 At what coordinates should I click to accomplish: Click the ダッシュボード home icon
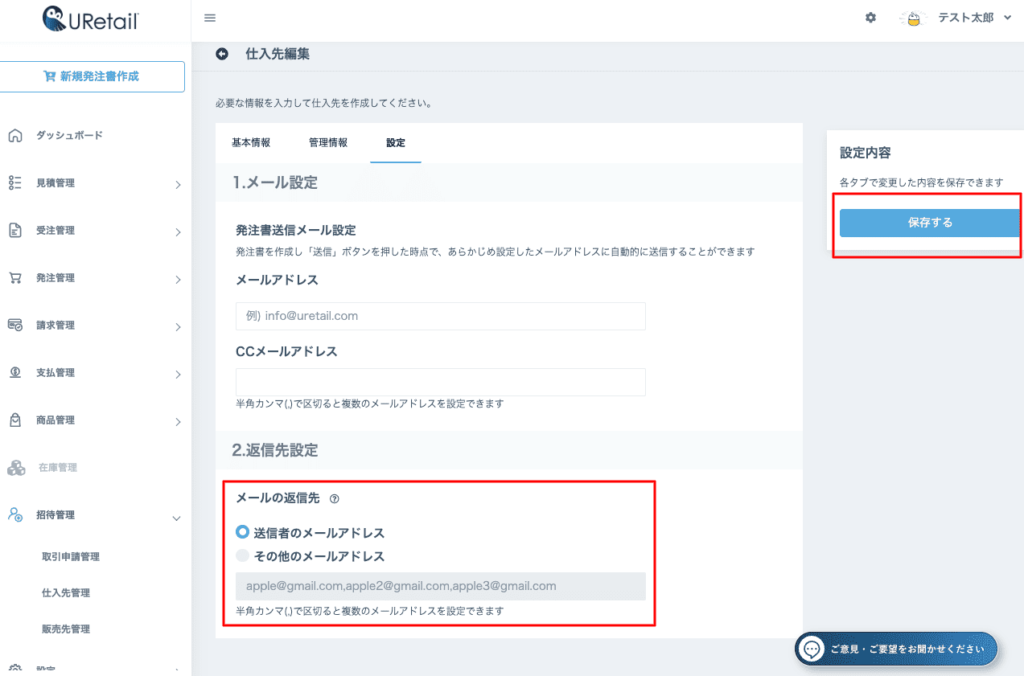(x=15, y=136)
